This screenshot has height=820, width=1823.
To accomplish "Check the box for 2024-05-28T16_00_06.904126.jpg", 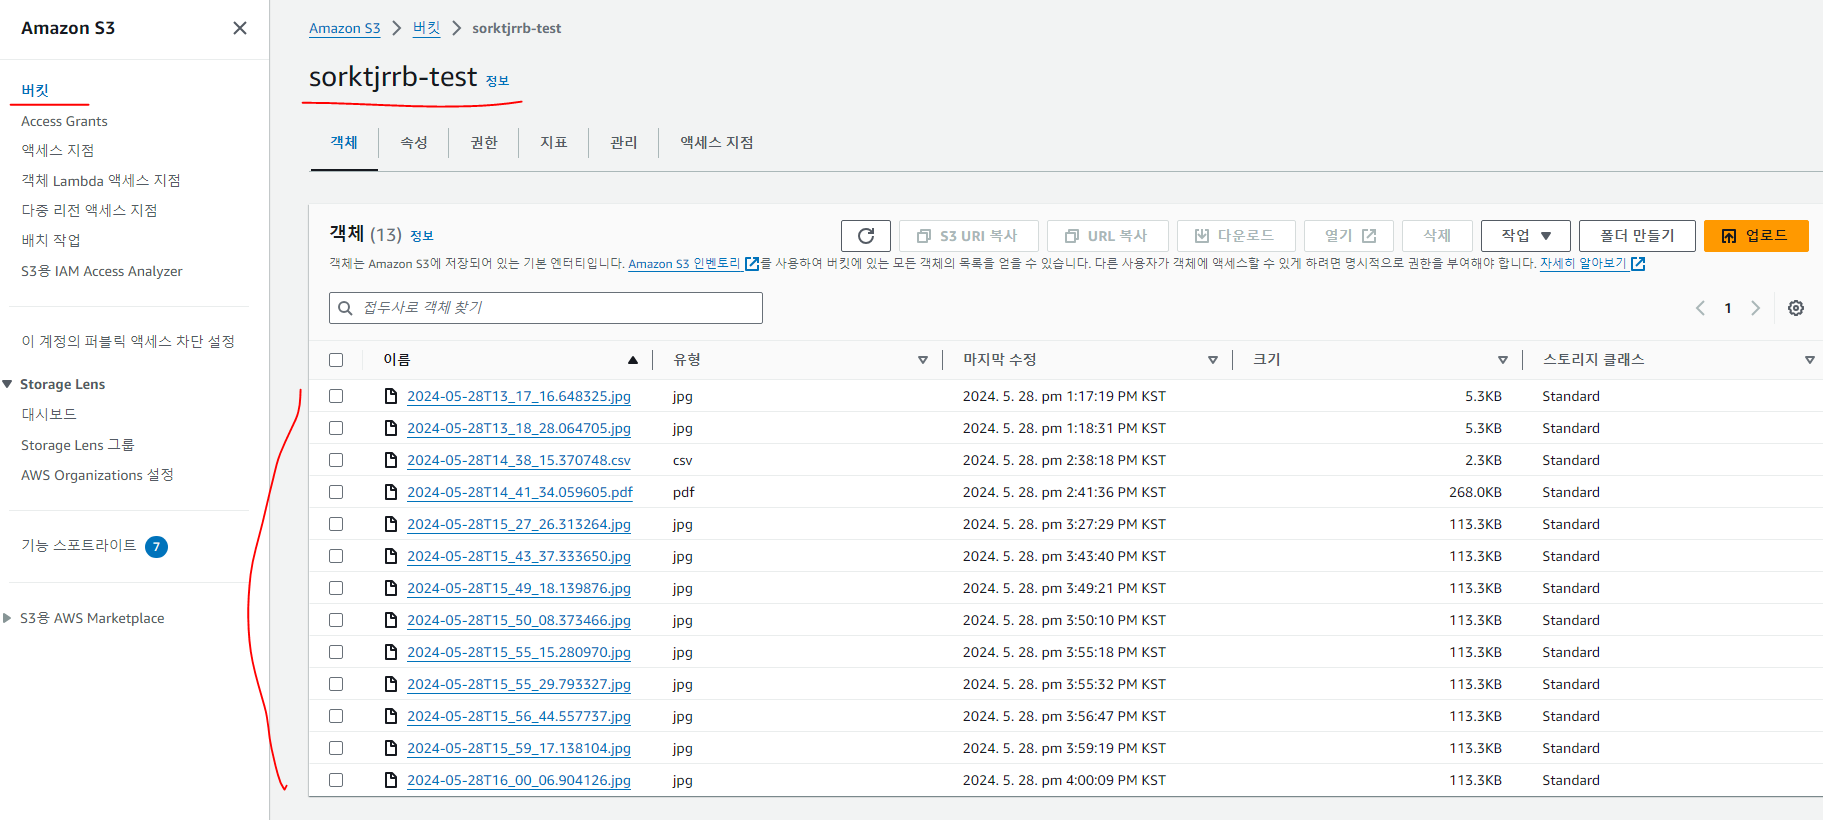I will (336, 780).
